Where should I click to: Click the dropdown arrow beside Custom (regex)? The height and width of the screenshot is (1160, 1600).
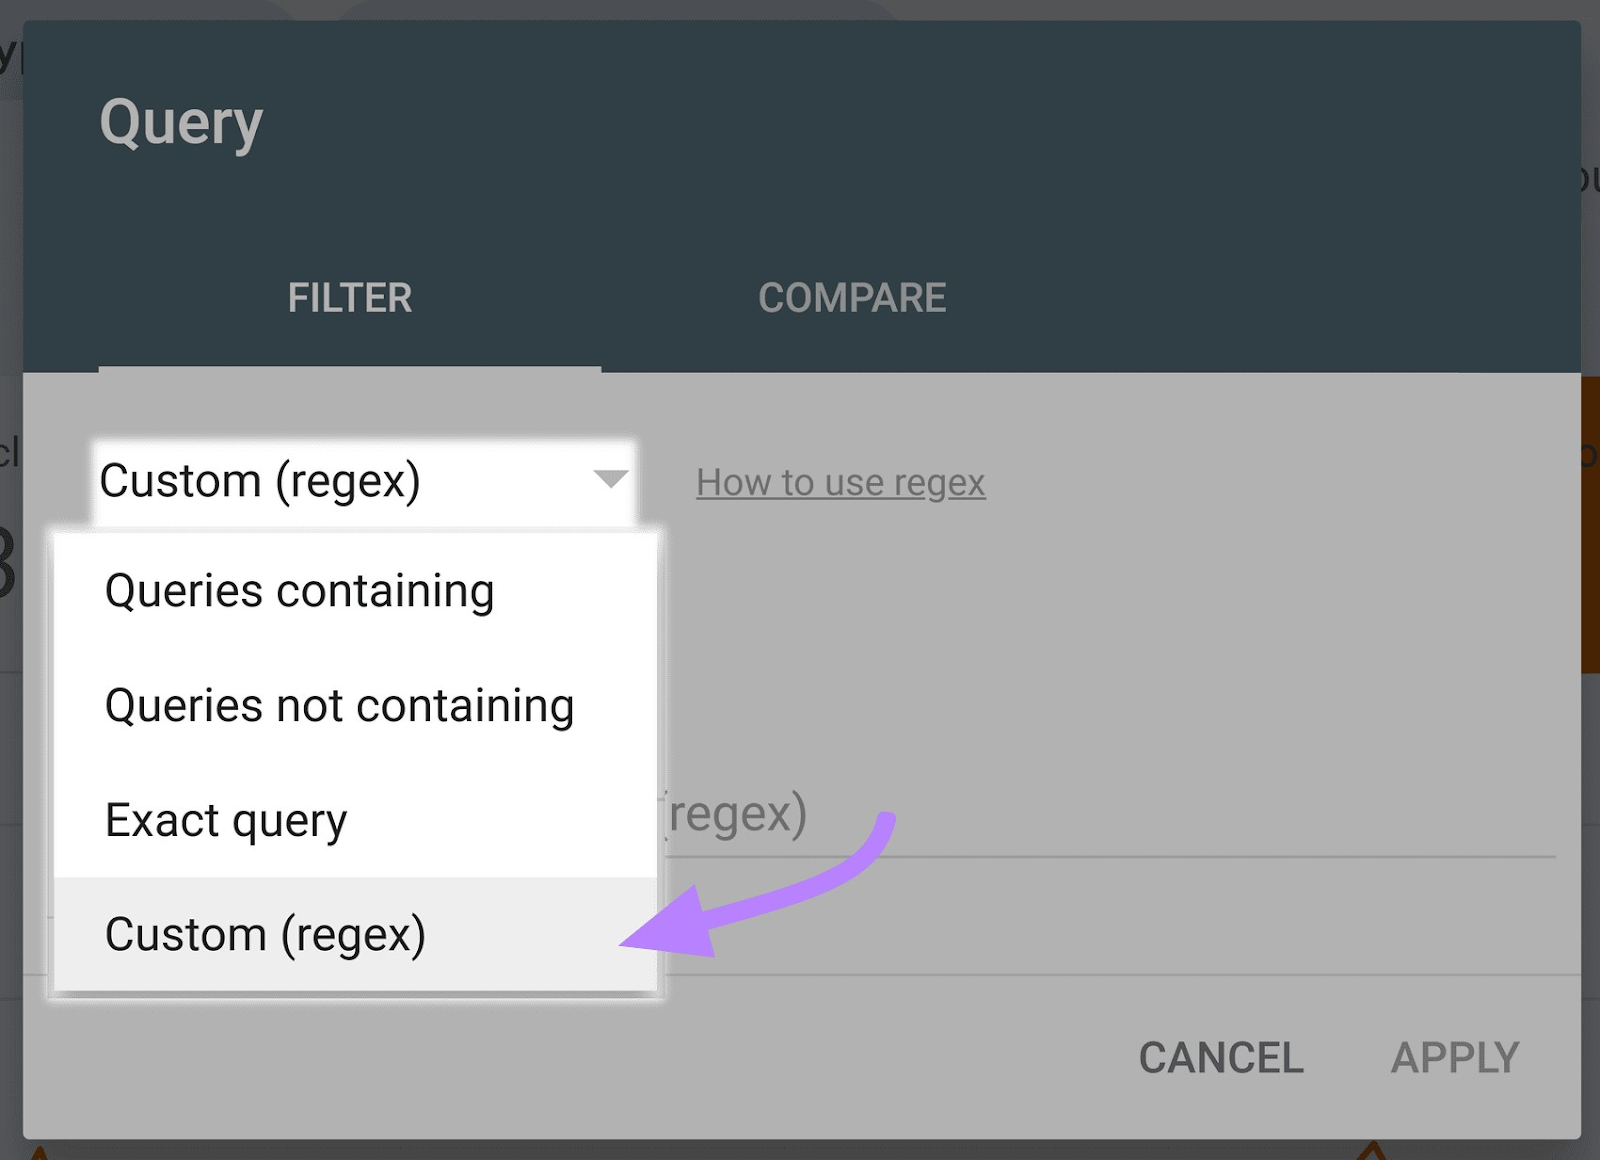[610, 479]
